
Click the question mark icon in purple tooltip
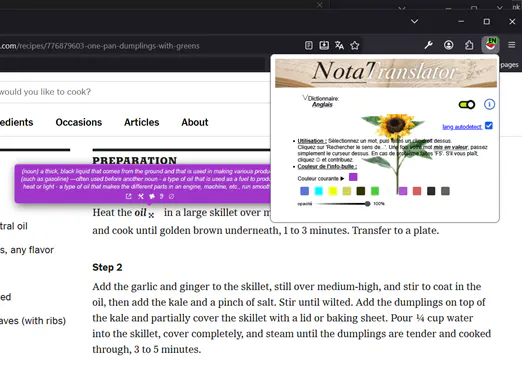coord(162,196)
